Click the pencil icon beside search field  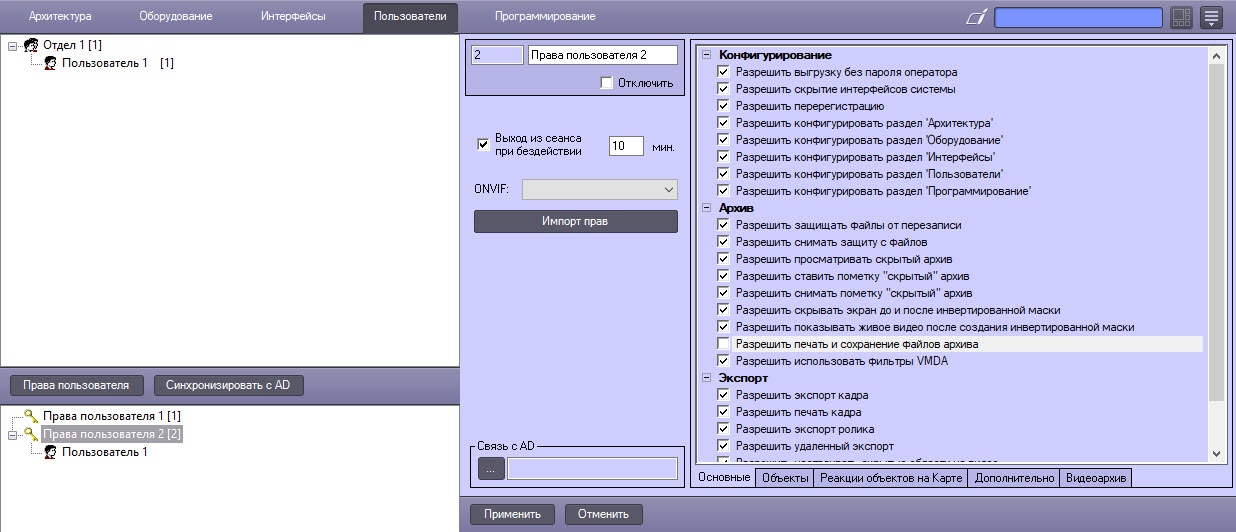click(977, 16)
